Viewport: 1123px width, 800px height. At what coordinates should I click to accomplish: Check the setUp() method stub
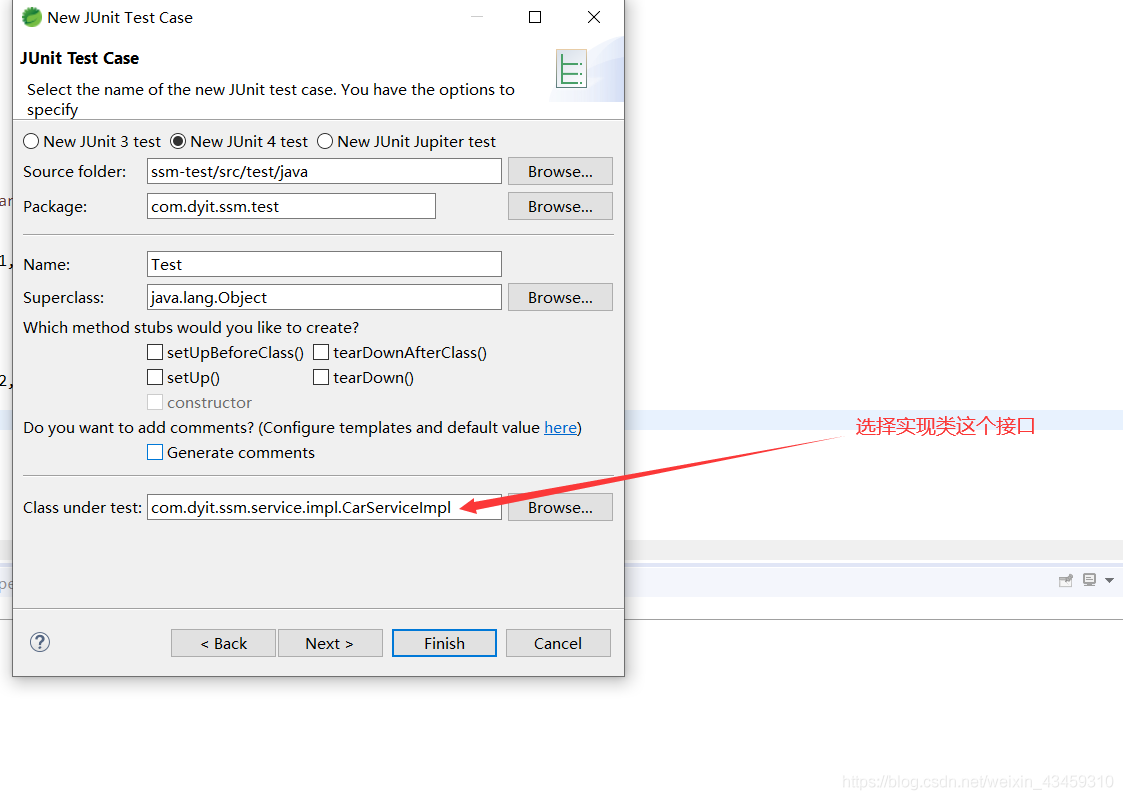(x=155, y=377)
